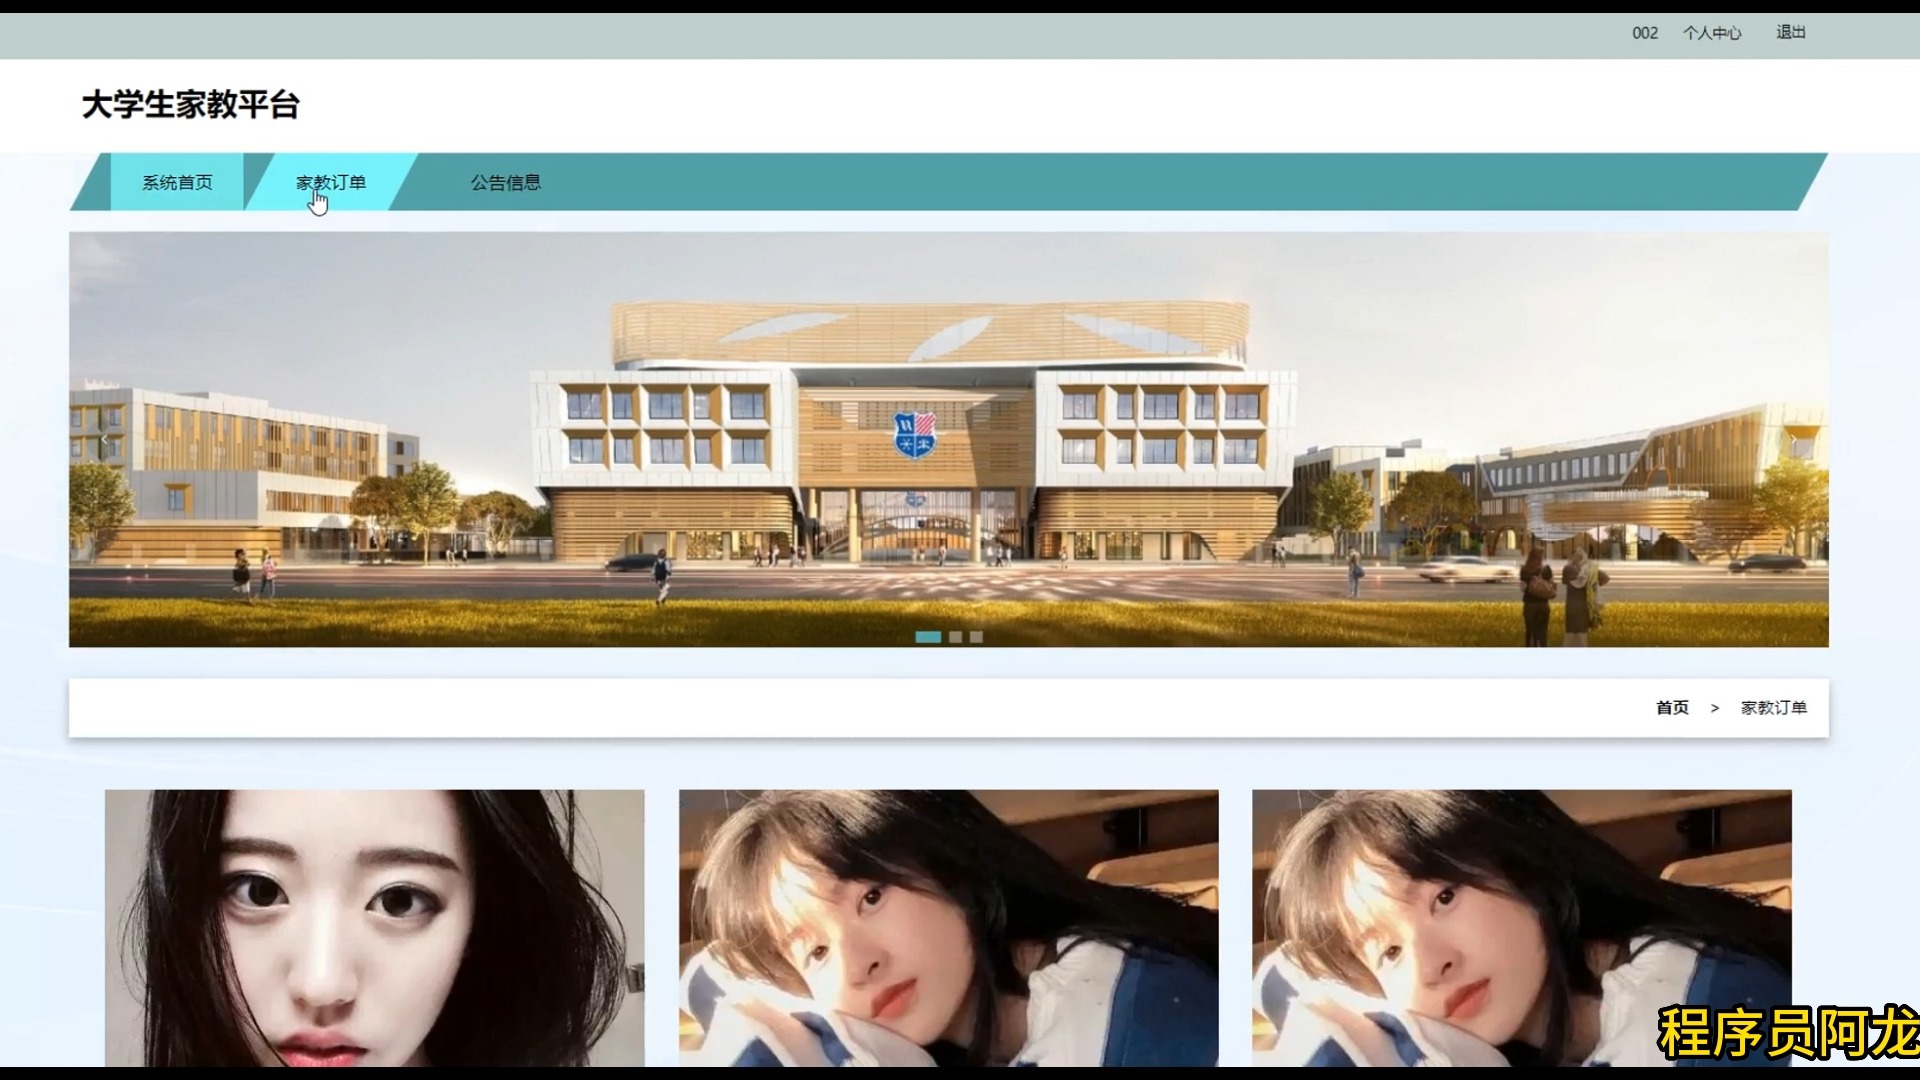The height and width of the screenshot is (1080, 1920).
Task: Click the carousel next arrow on banner
Action: click(x=1793, y=439)
